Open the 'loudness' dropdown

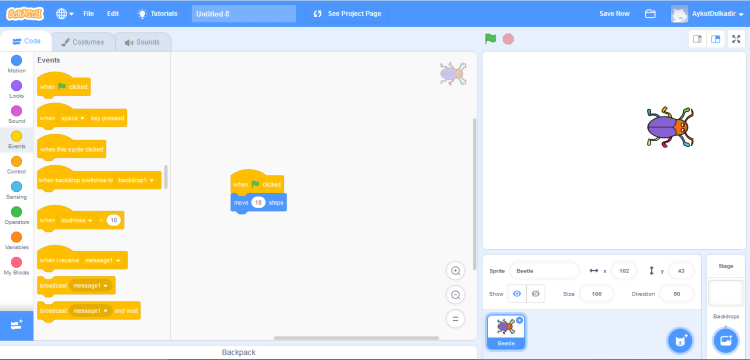click(77, 220)
